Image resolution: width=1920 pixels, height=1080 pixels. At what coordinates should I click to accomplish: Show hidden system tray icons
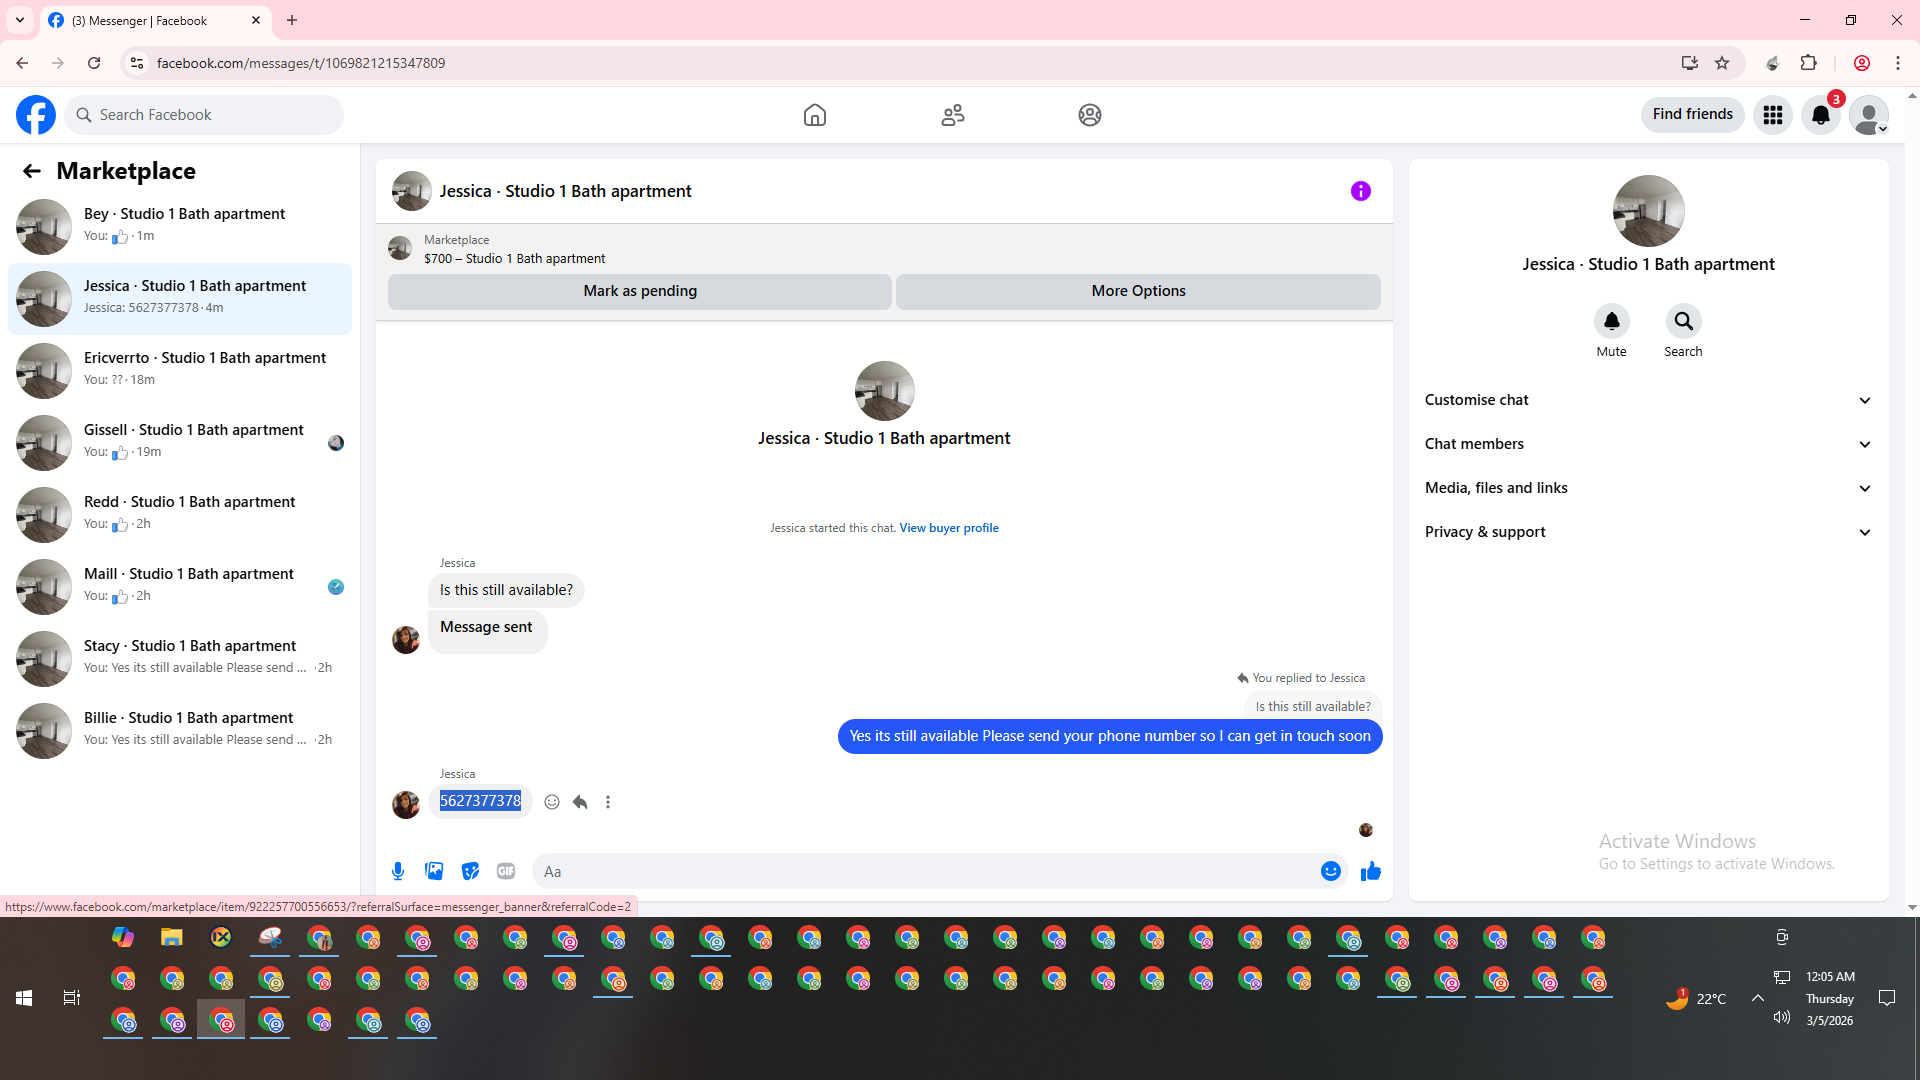(1758, 998)
